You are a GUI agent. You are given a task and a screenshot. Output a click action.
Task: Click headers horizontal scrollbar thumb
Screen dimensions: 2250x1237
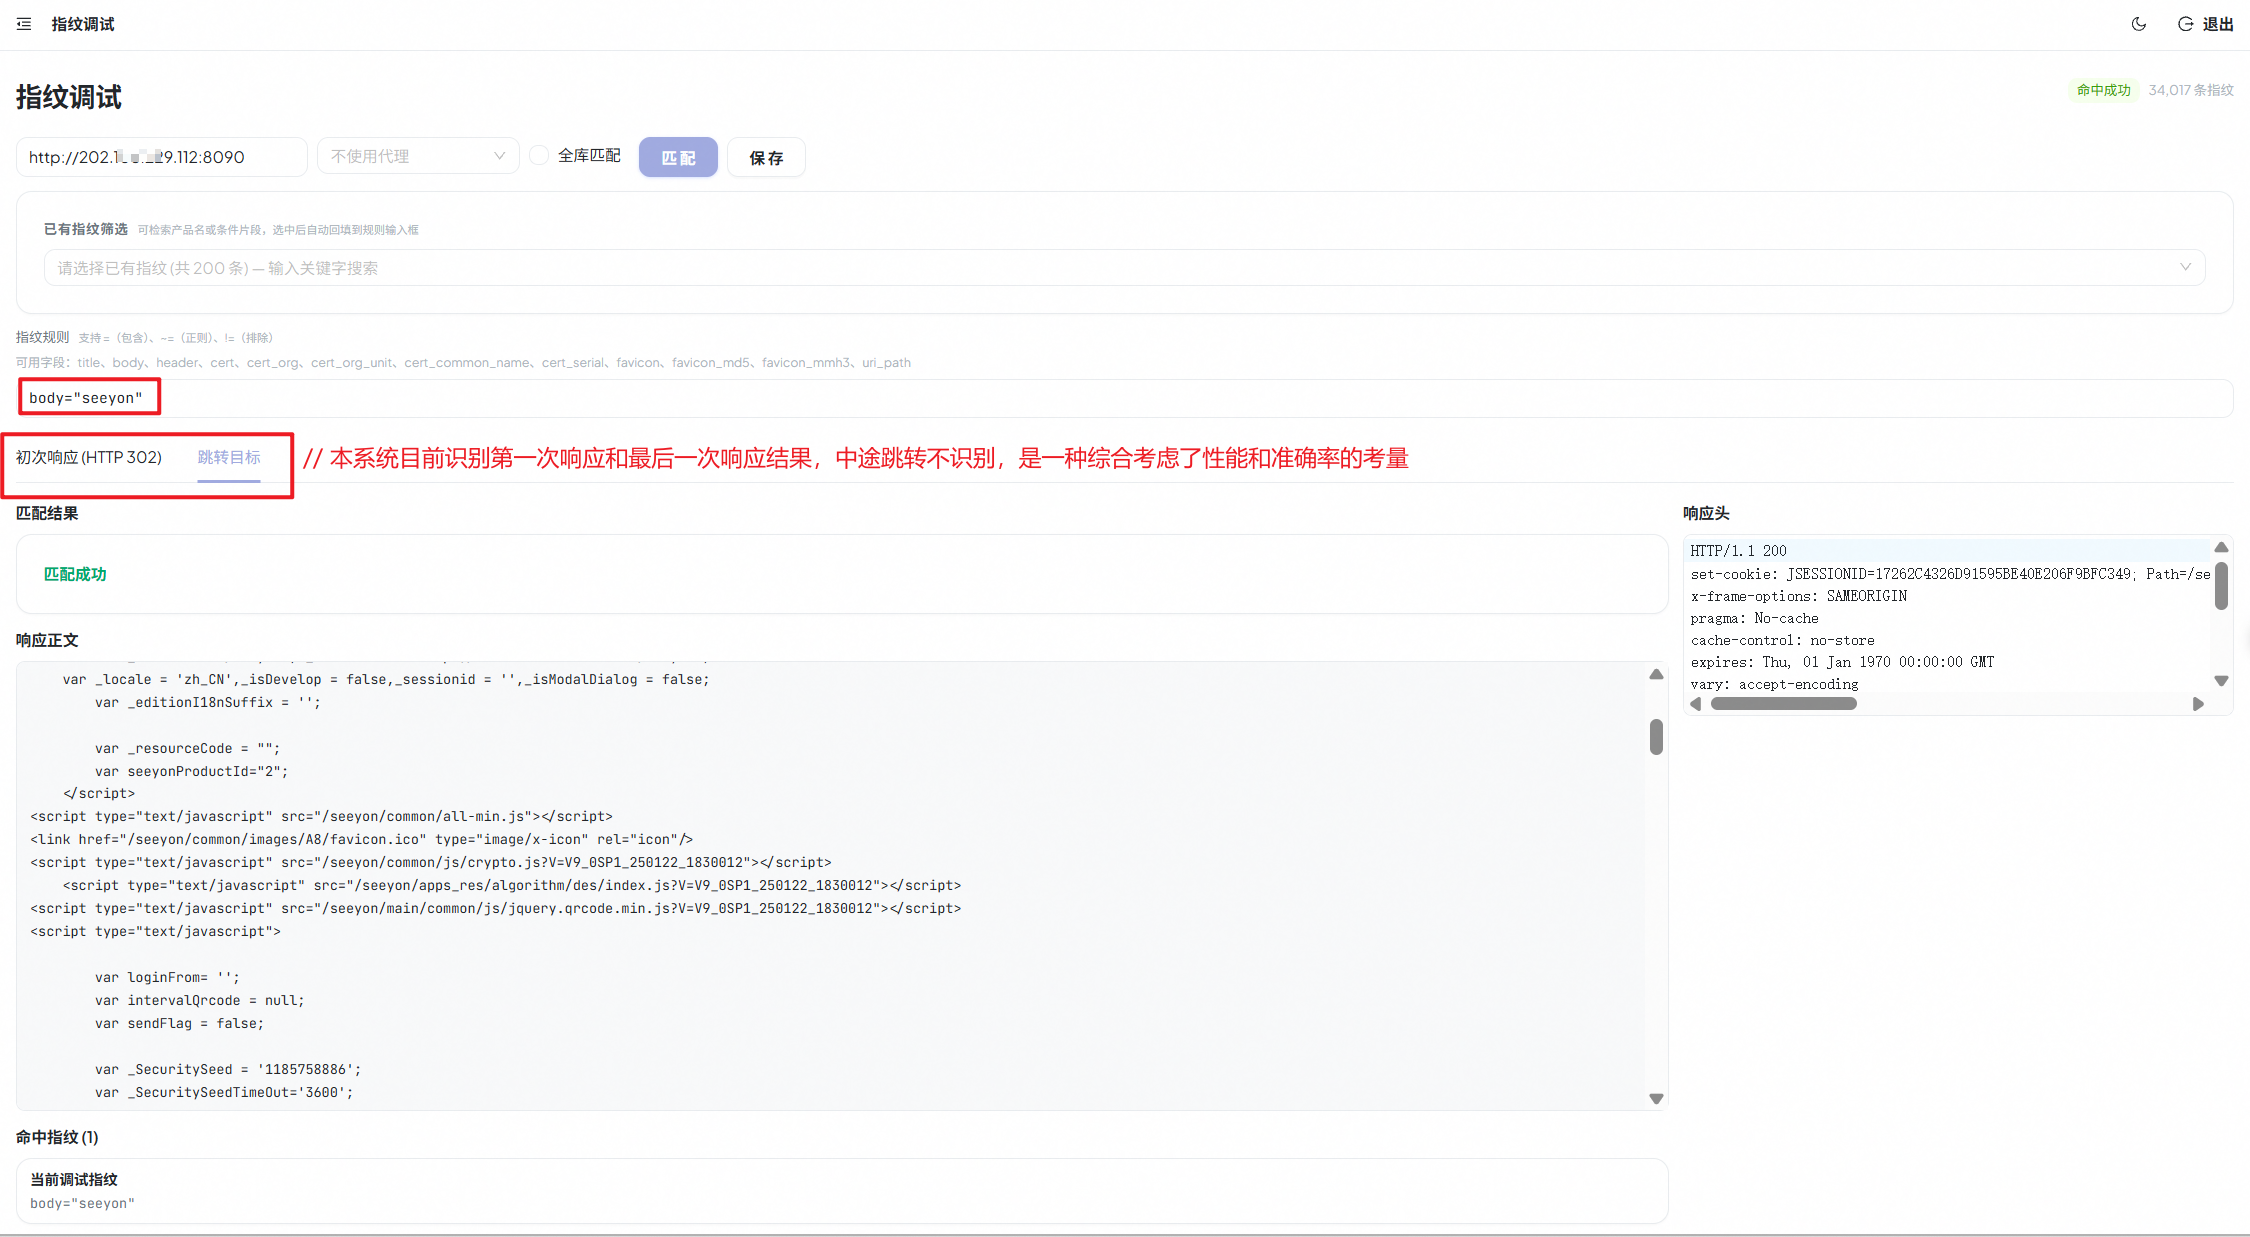[x=1784, y=704]
